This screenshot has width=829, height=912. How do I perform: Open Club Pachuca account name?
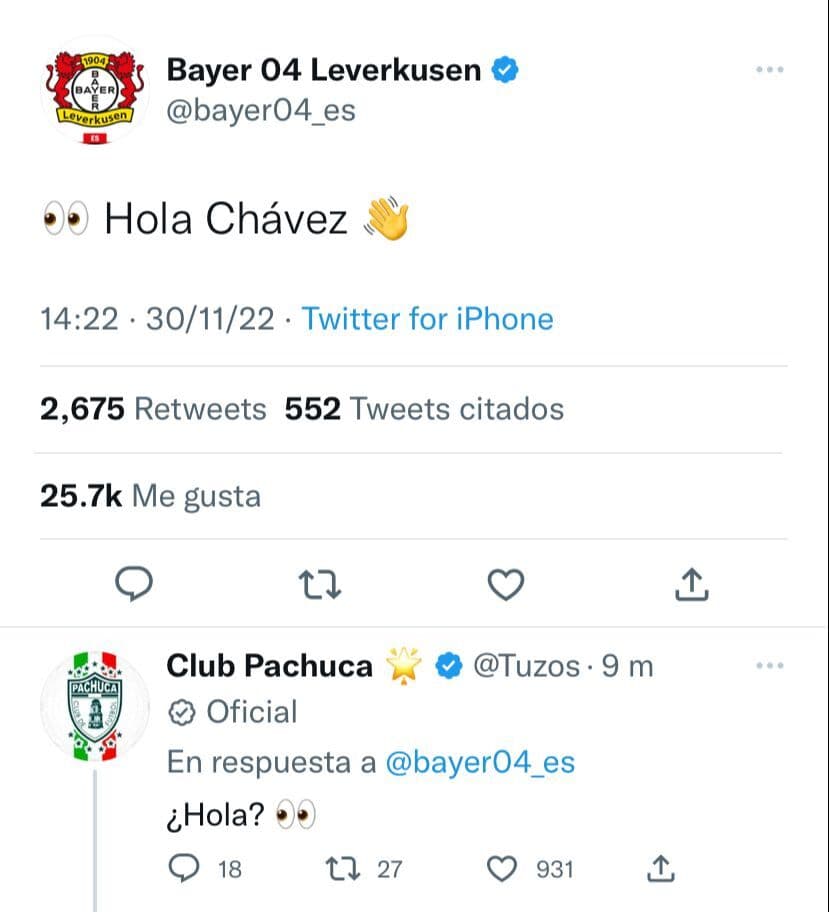coord(269,666)
